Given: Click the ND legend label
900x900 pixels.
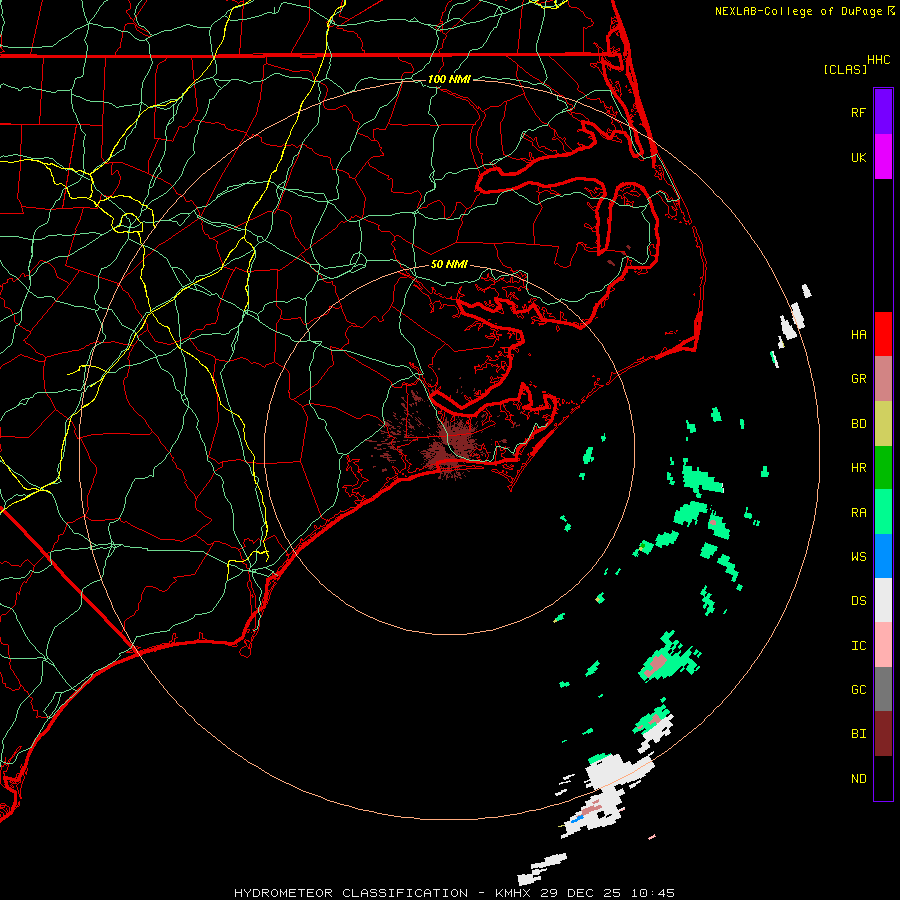Looking at the screenshot, I should coord(858,779).
